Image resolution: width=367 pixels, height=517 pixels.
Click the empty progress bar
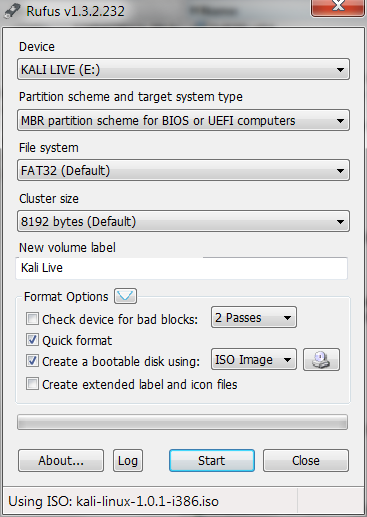[182, 423]
